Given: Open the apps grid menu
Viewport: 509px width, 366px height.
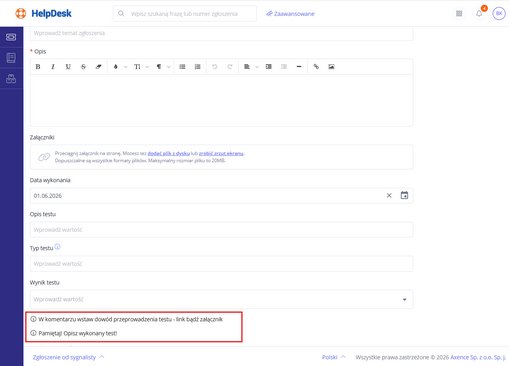Looking at the screenshot, I should click(x=459, y=14).
